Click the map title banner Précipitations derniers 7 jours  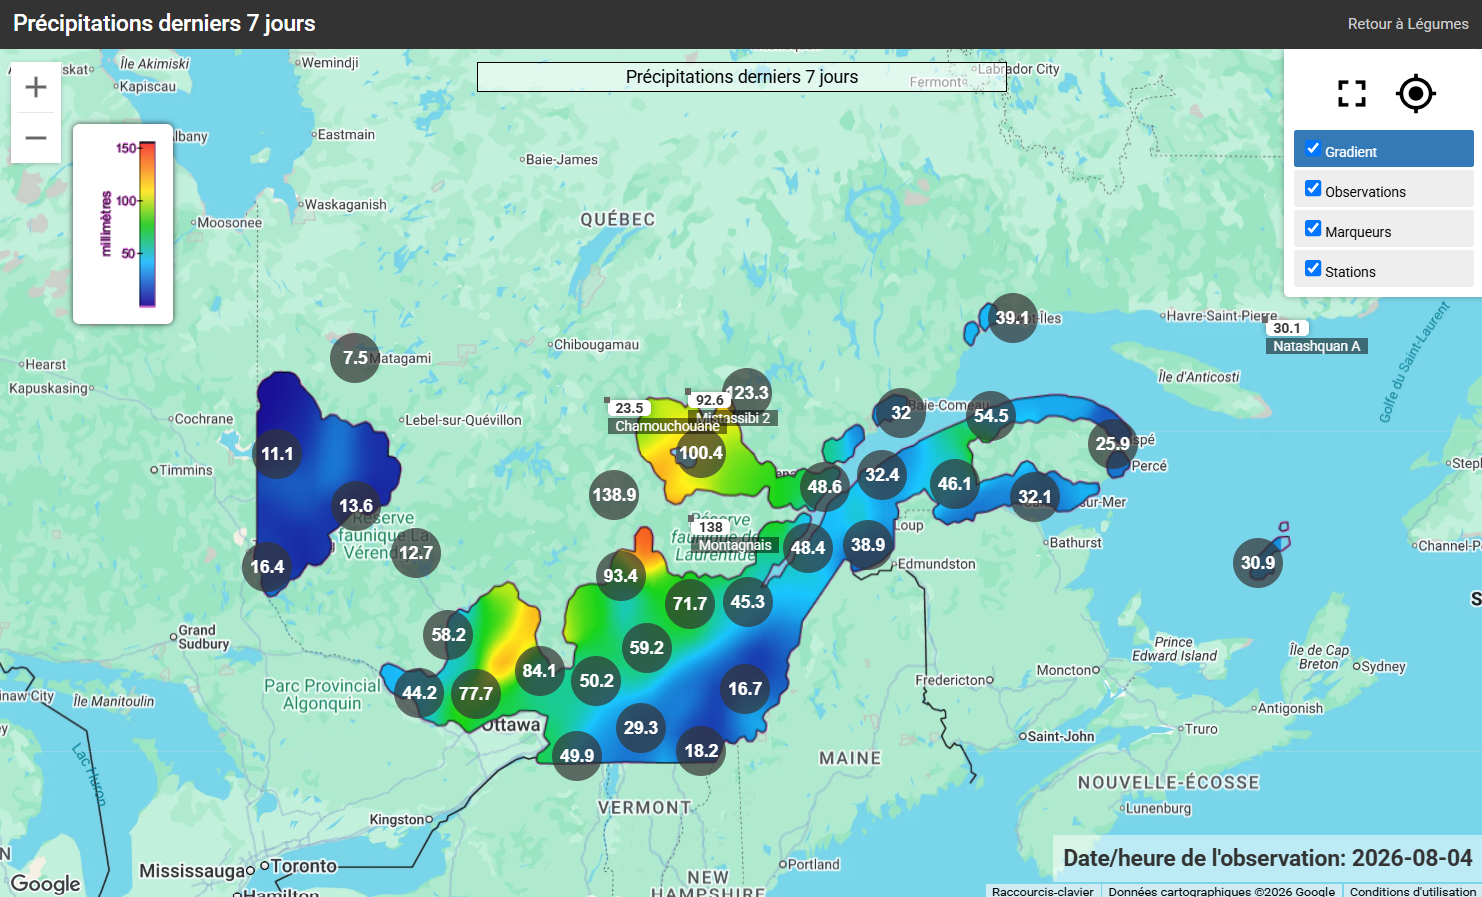(x=742, y=77)
